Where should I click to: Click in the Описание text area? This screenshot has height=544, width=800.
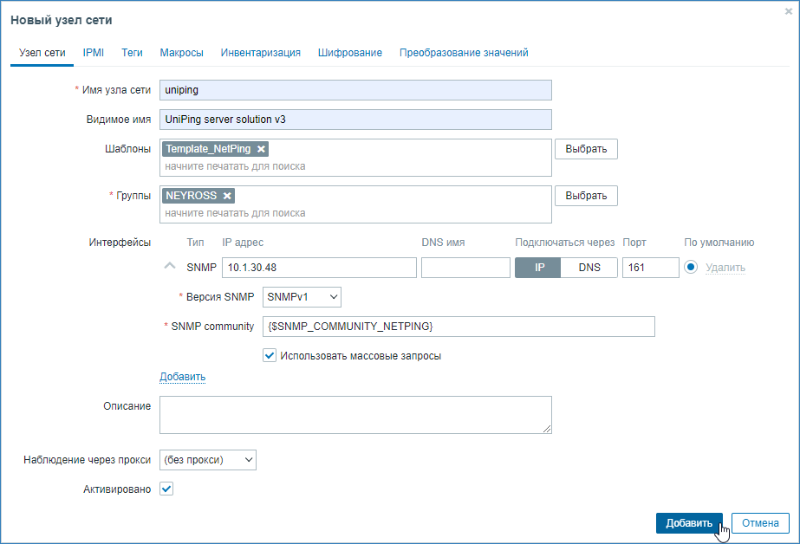pyautogui.click(x=355, y=415)
